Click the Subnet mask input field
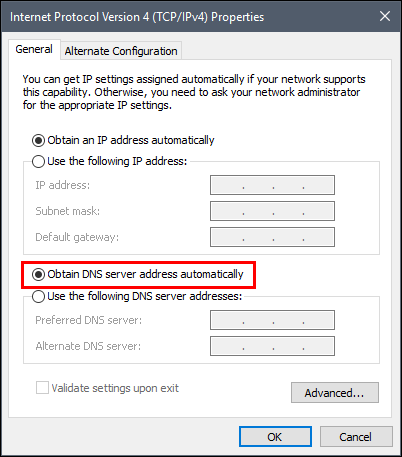The width and height of the screenshot is (402, 457). pos(272,211)
